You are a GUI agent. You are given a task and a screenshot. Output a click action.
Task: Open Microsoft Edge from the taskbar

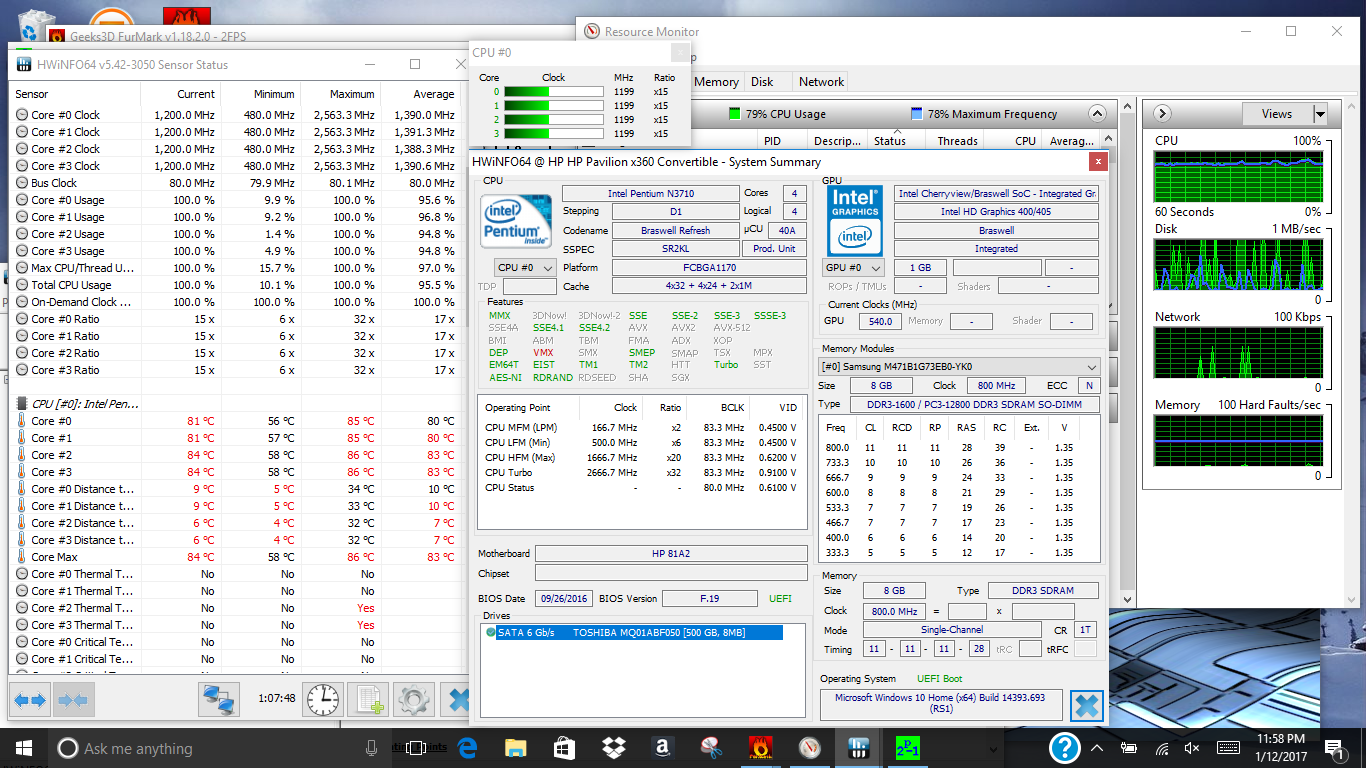tap(467, 747)
